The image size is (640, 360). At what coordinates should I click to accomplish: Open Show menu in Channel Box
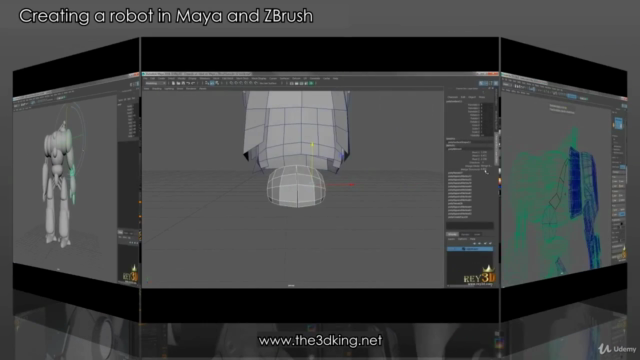(482, 97)
